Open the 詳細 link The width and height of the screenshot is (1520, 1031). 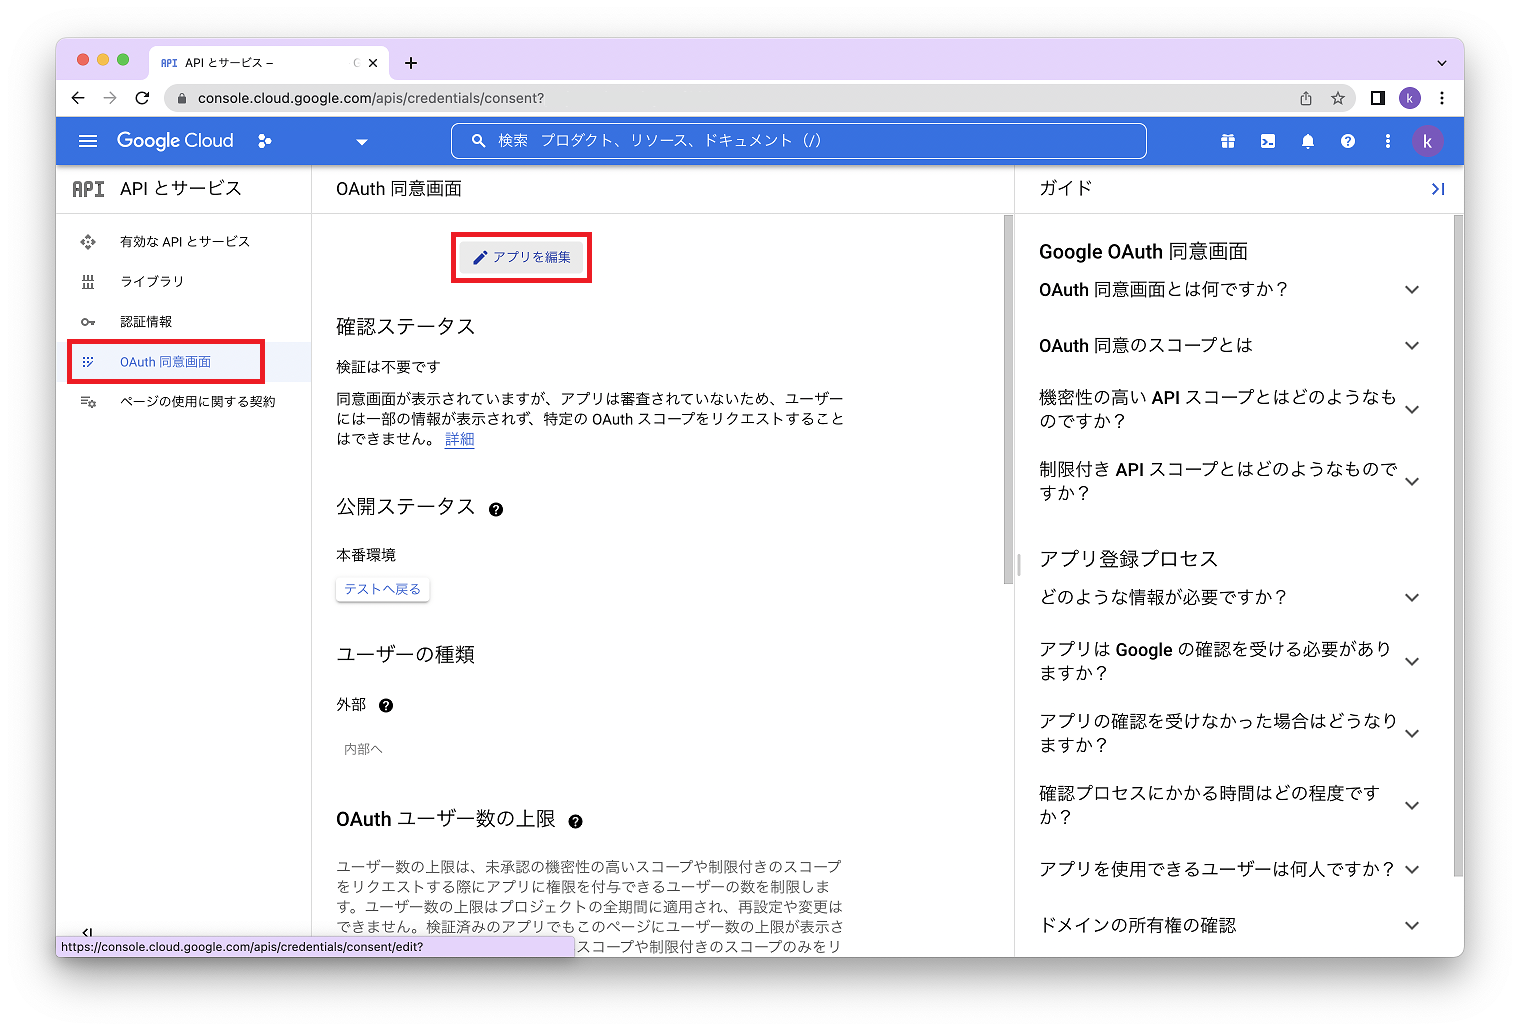pyautogui.click(x=460, y=439)
